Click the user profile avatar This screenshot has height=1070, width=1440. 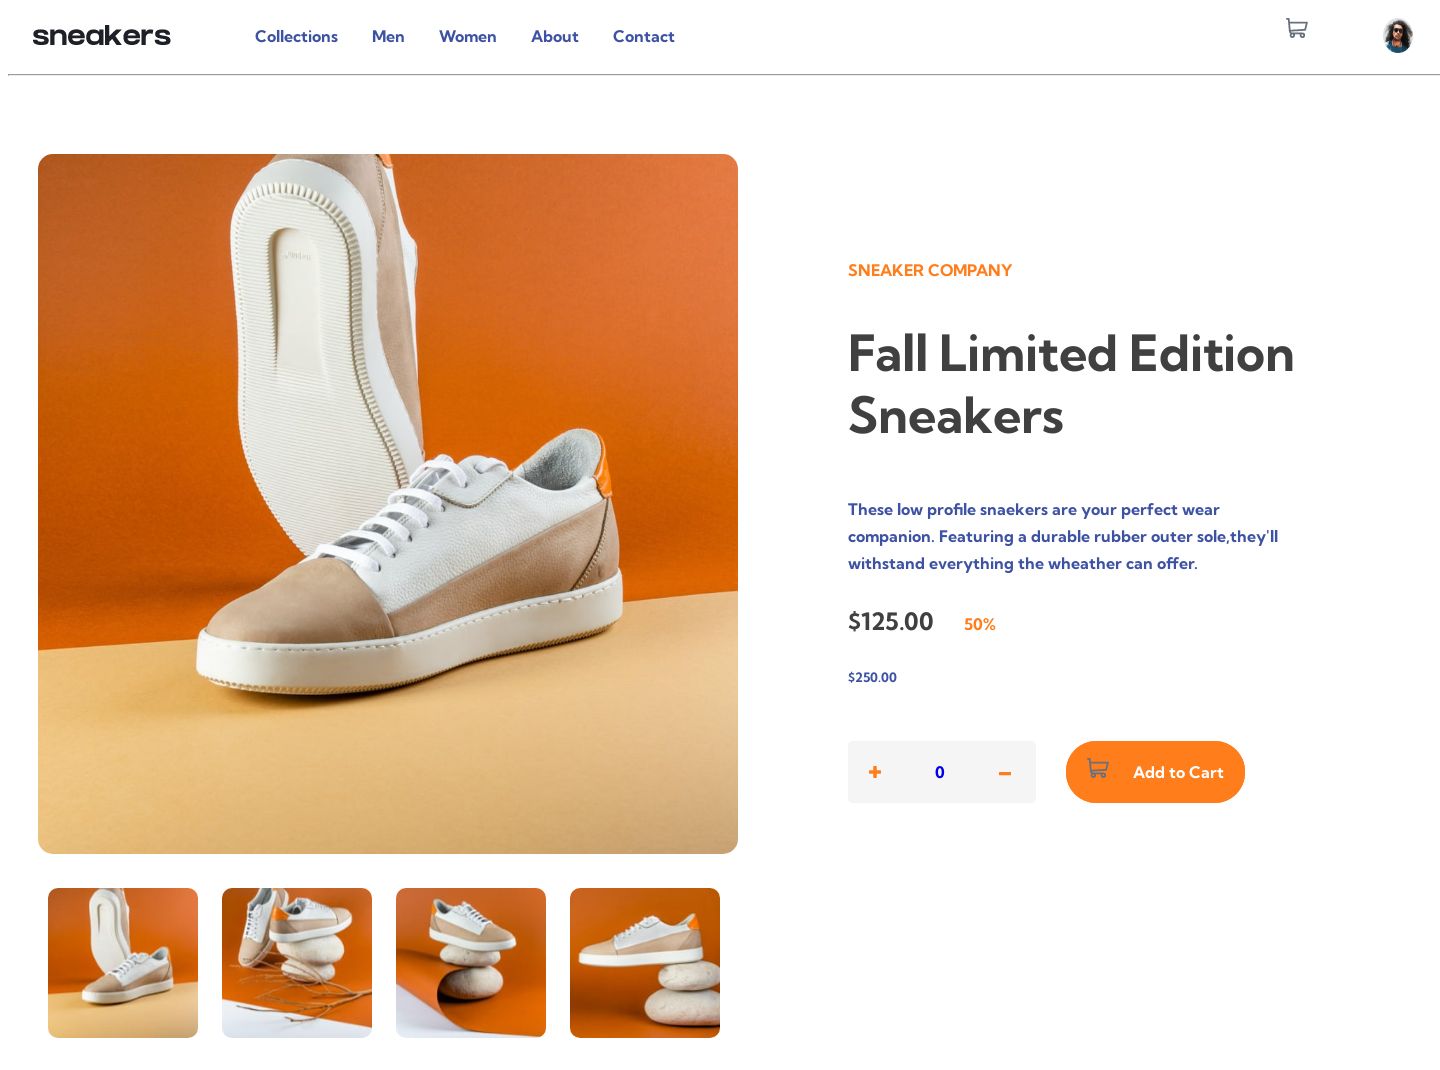[x=1397, y=36]
